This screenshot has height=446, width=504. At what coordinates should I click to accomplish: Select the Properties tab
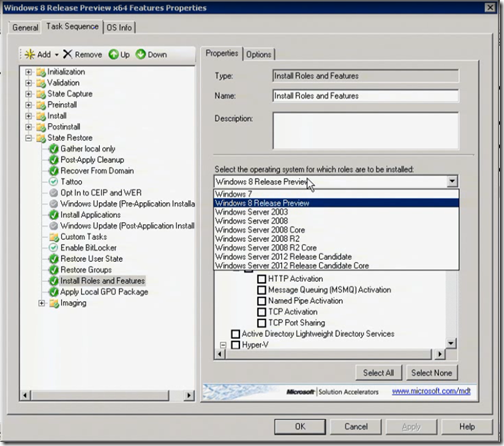click(222, 53)
